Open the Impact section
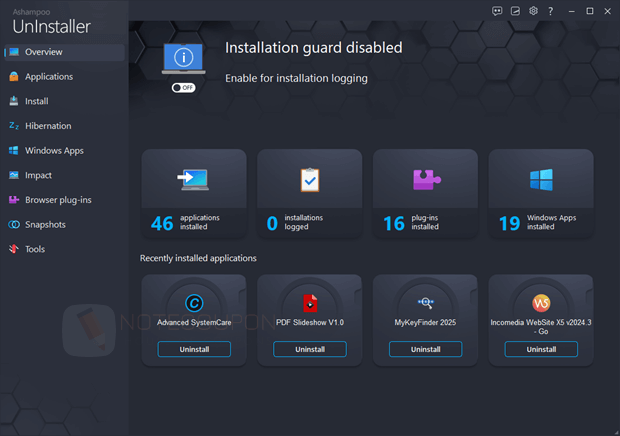Screen dimensions: 620x436 (64, 175)
